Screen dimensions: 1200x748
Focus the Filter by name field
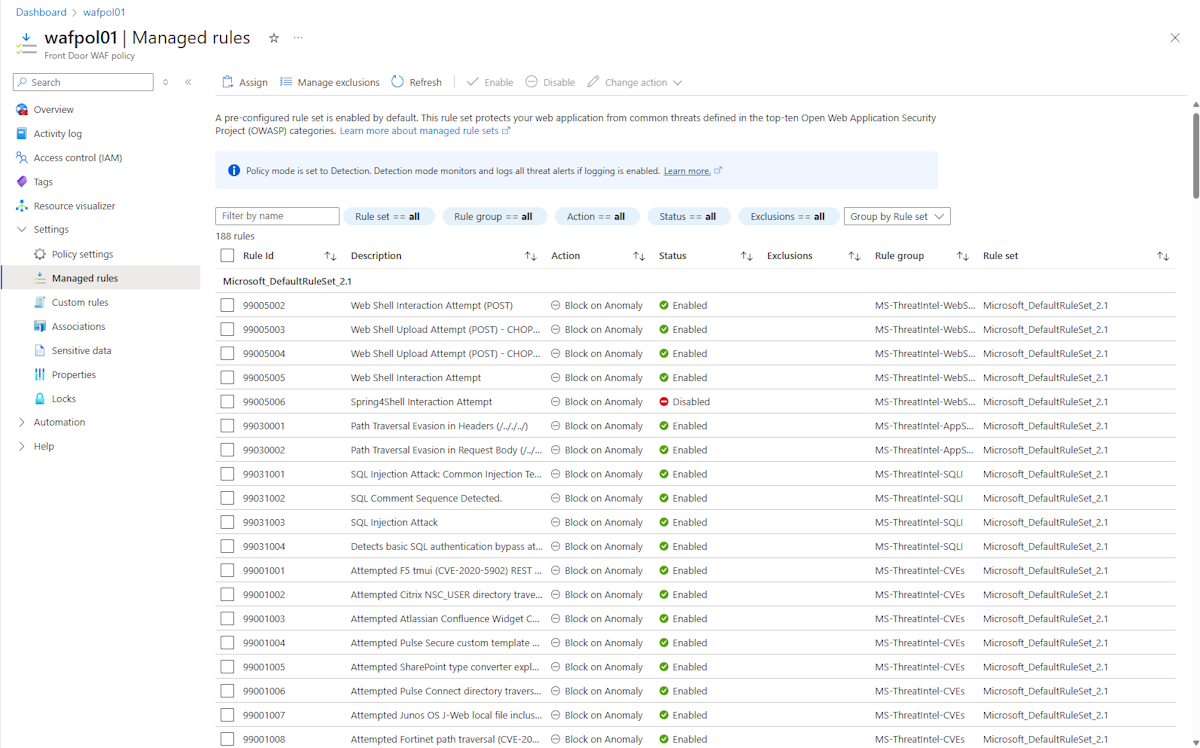[x=277, y=216]
